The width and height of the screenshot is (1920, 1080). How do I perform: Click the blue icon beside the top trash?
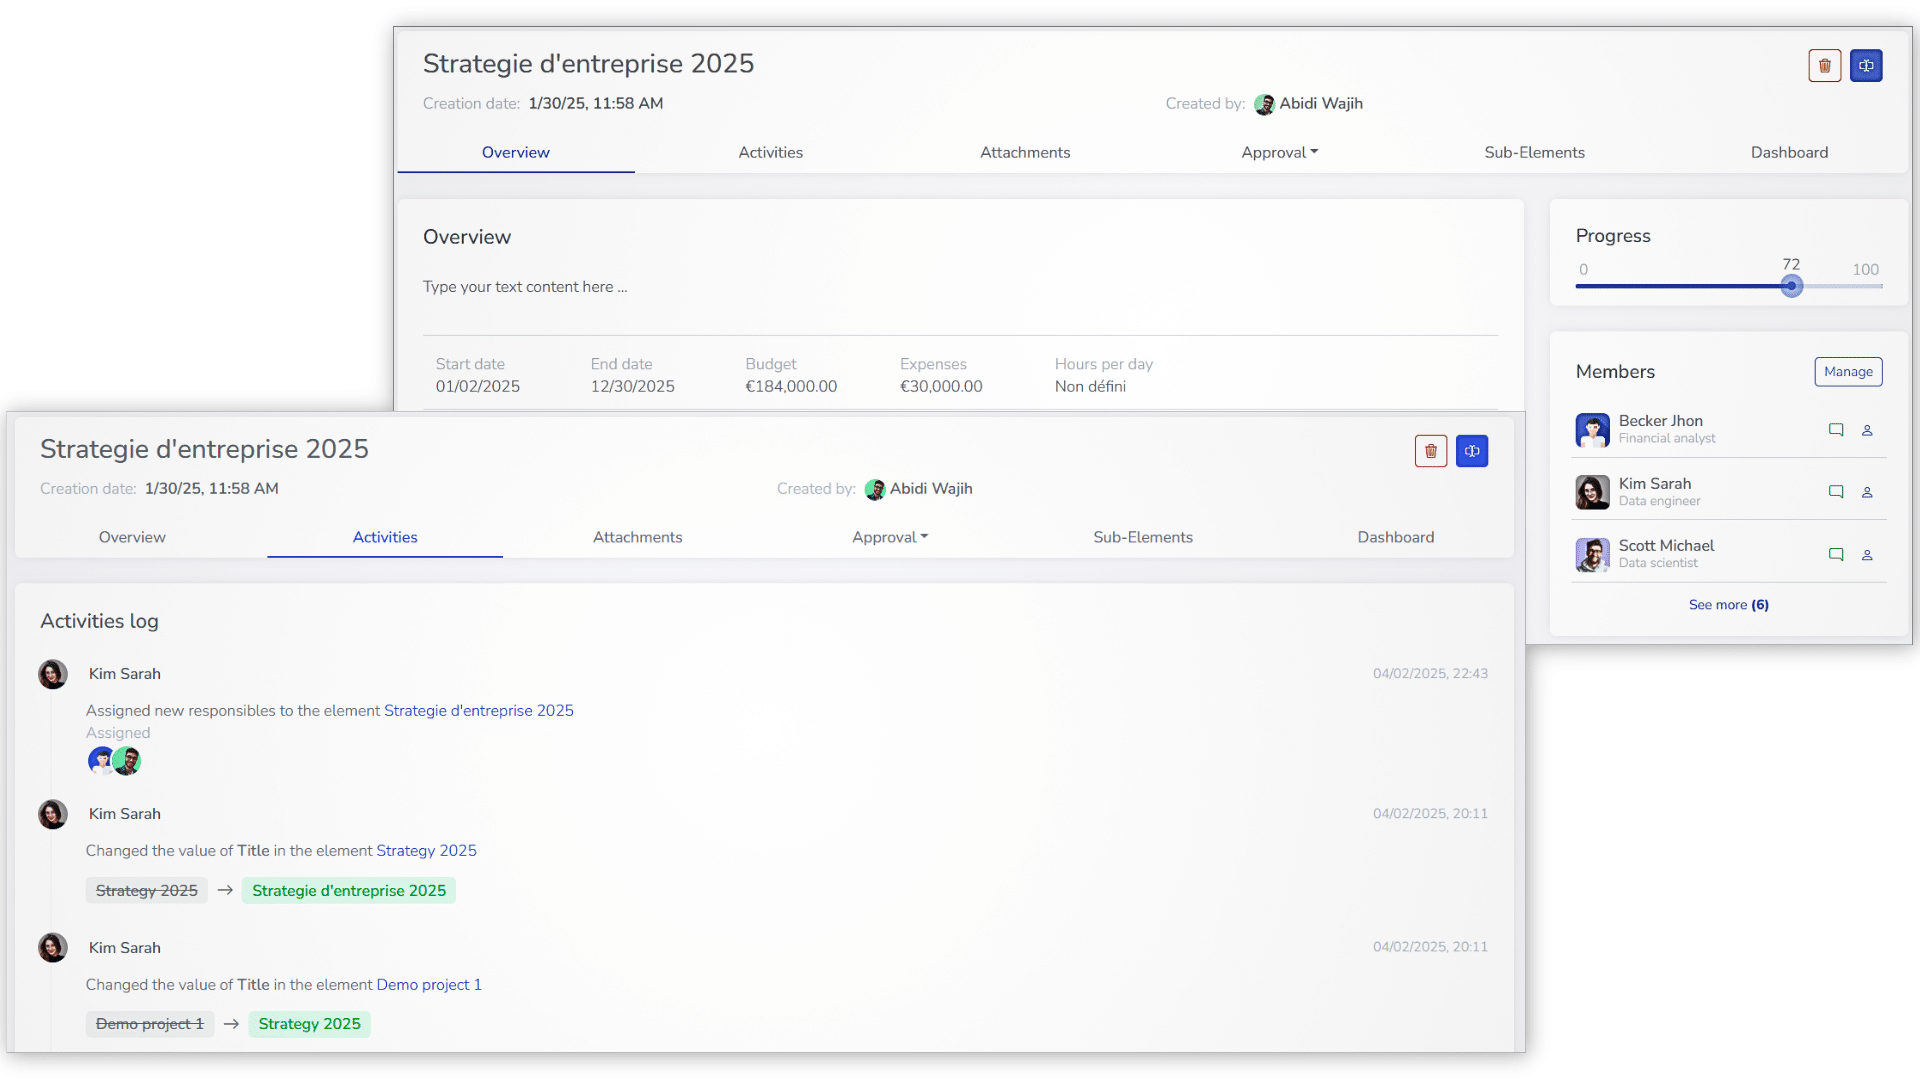click(x=1866, y=66)
